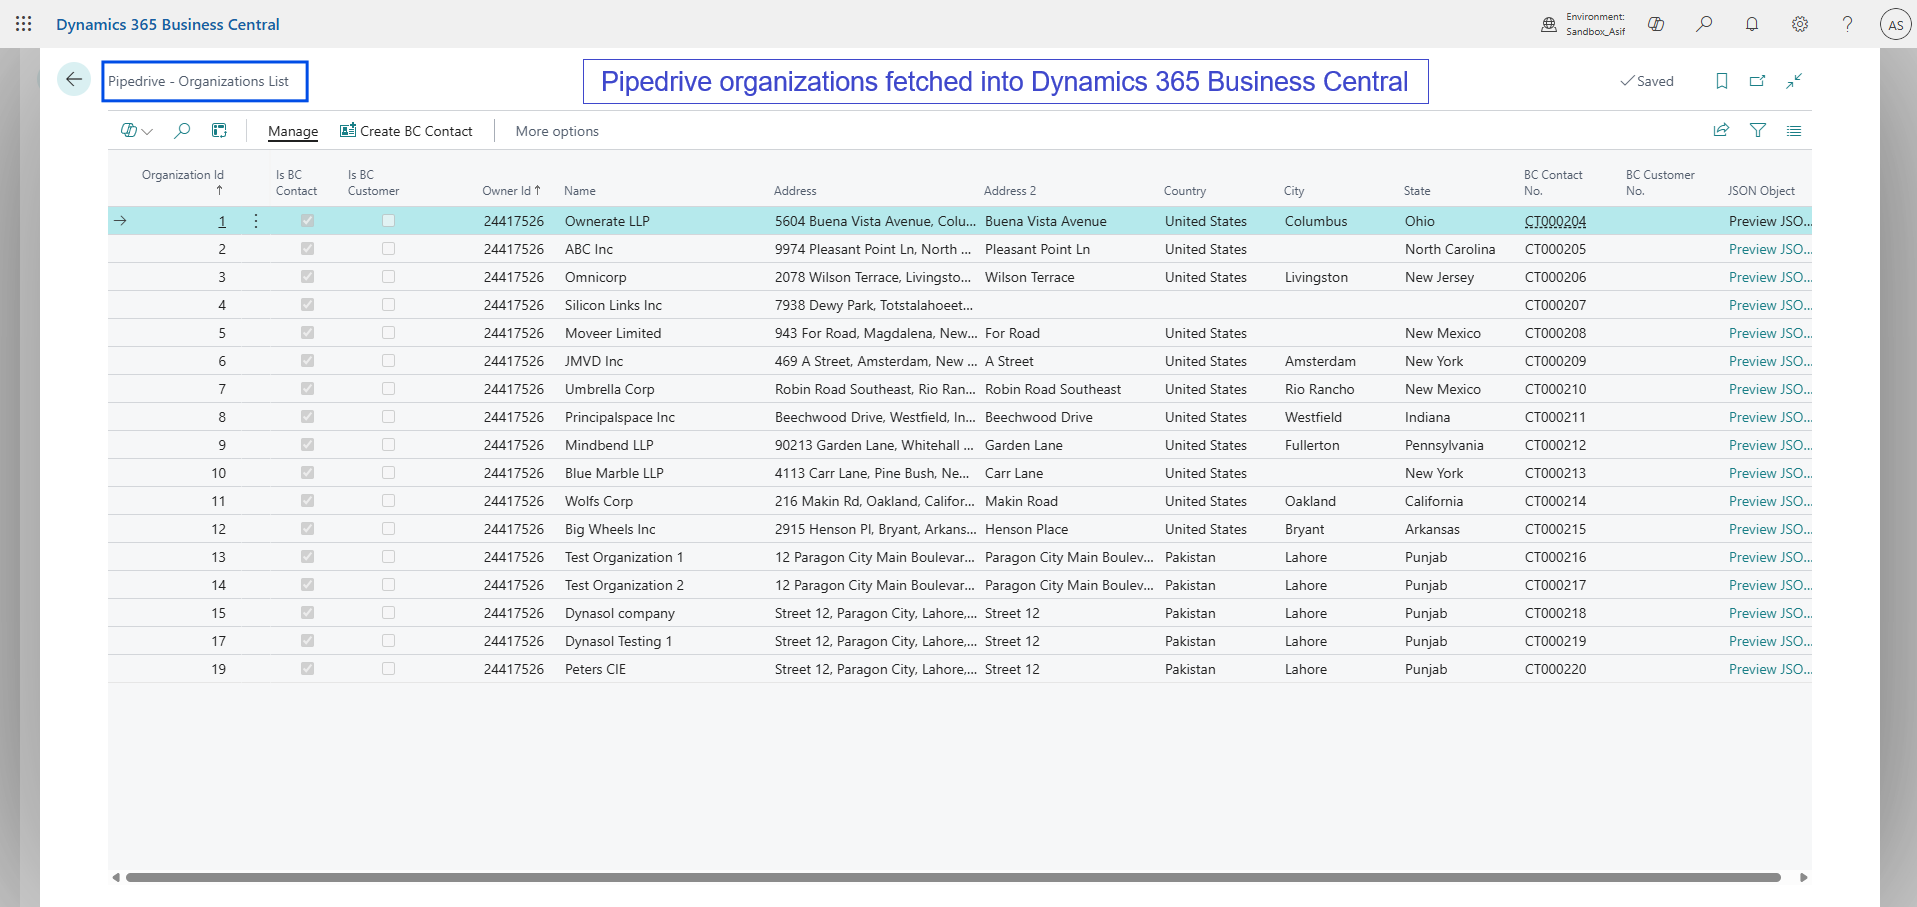Expand the Copilot dropdown chevron in the toolbar
This screenshot has height=907, width=1917.
[148, 131]
